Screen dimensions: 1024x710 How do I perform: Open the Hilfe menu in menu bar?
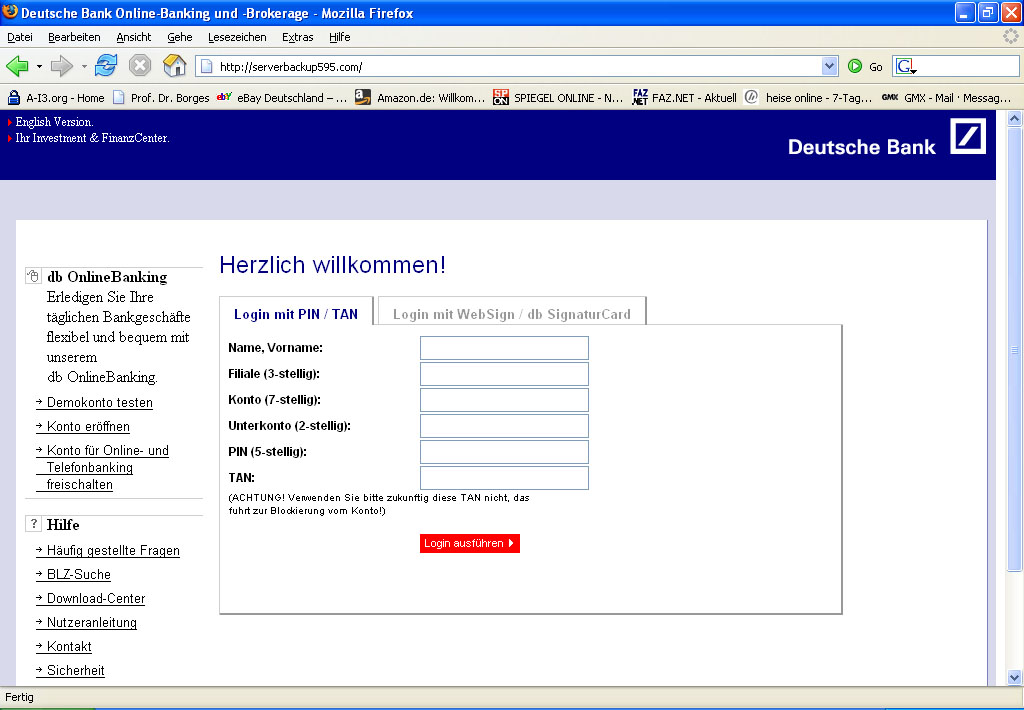340,37
